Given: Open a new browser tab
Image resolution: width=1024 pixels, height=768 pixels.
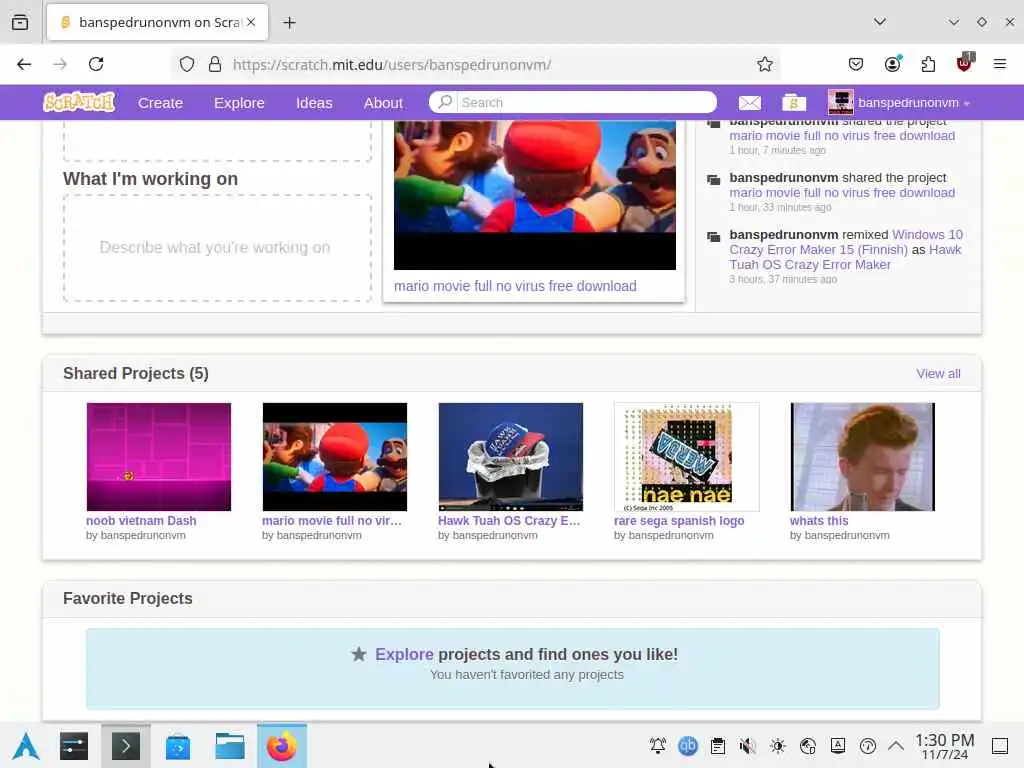Looking at the screenshot, I should (289, 23).
